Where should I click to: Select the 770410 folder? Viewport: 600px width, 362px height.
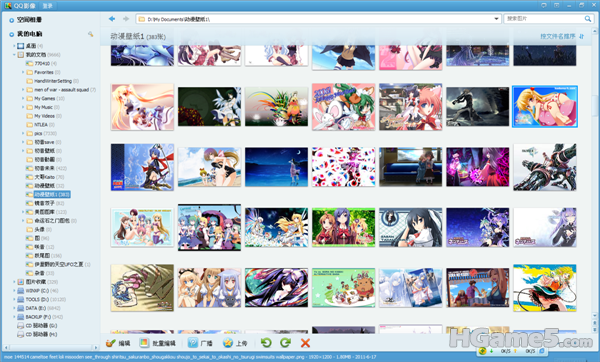(x=41, y=64)
